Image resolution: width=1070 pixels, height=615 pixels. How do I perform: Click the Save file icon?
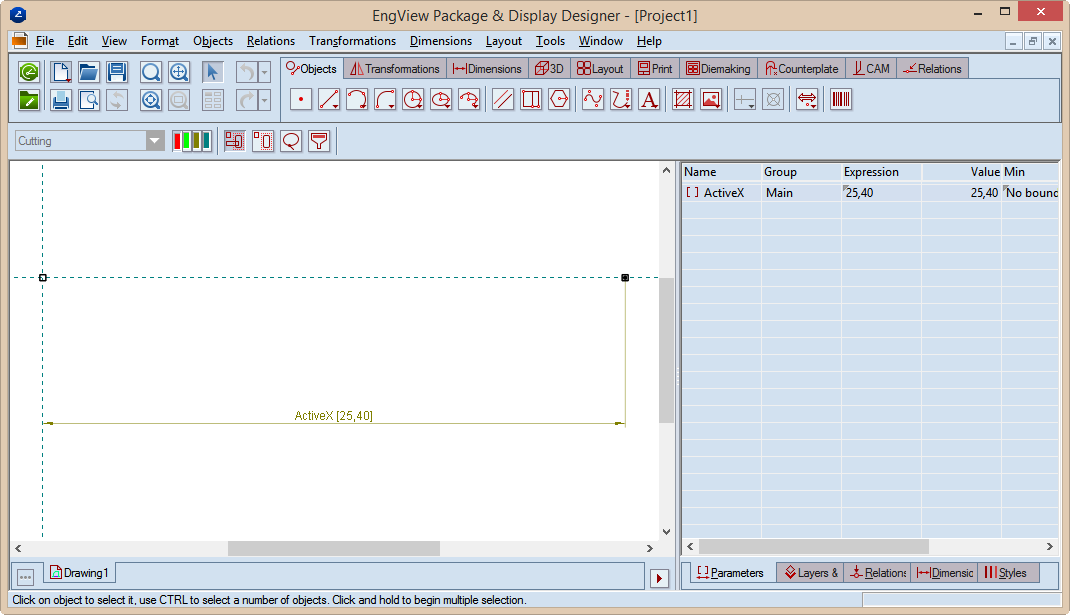click(117, 72)
